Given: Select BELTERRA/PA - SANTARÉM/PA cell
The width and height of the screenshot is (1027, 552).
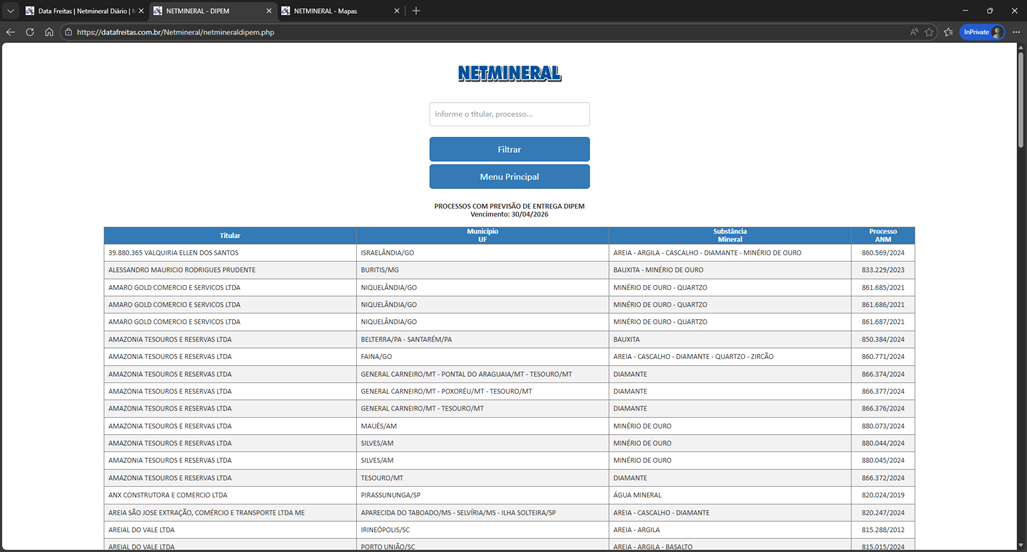Looking at the screenshot, I should click(x=483, y=339).
